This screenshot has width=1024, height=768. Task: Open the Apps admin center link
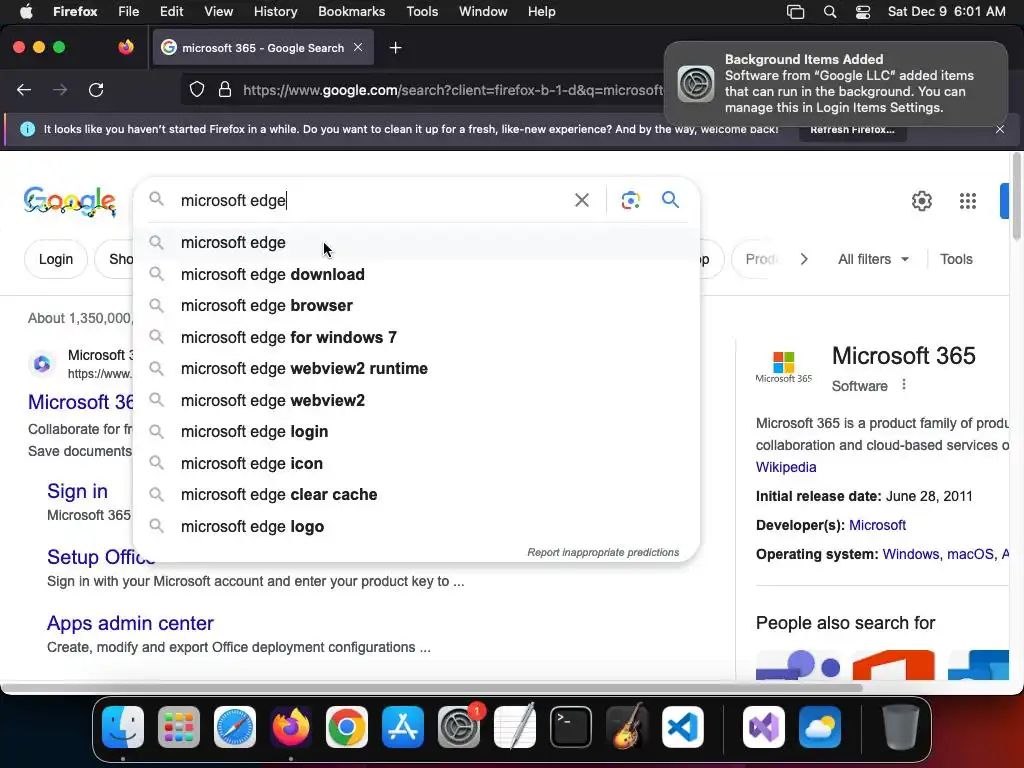130,623
